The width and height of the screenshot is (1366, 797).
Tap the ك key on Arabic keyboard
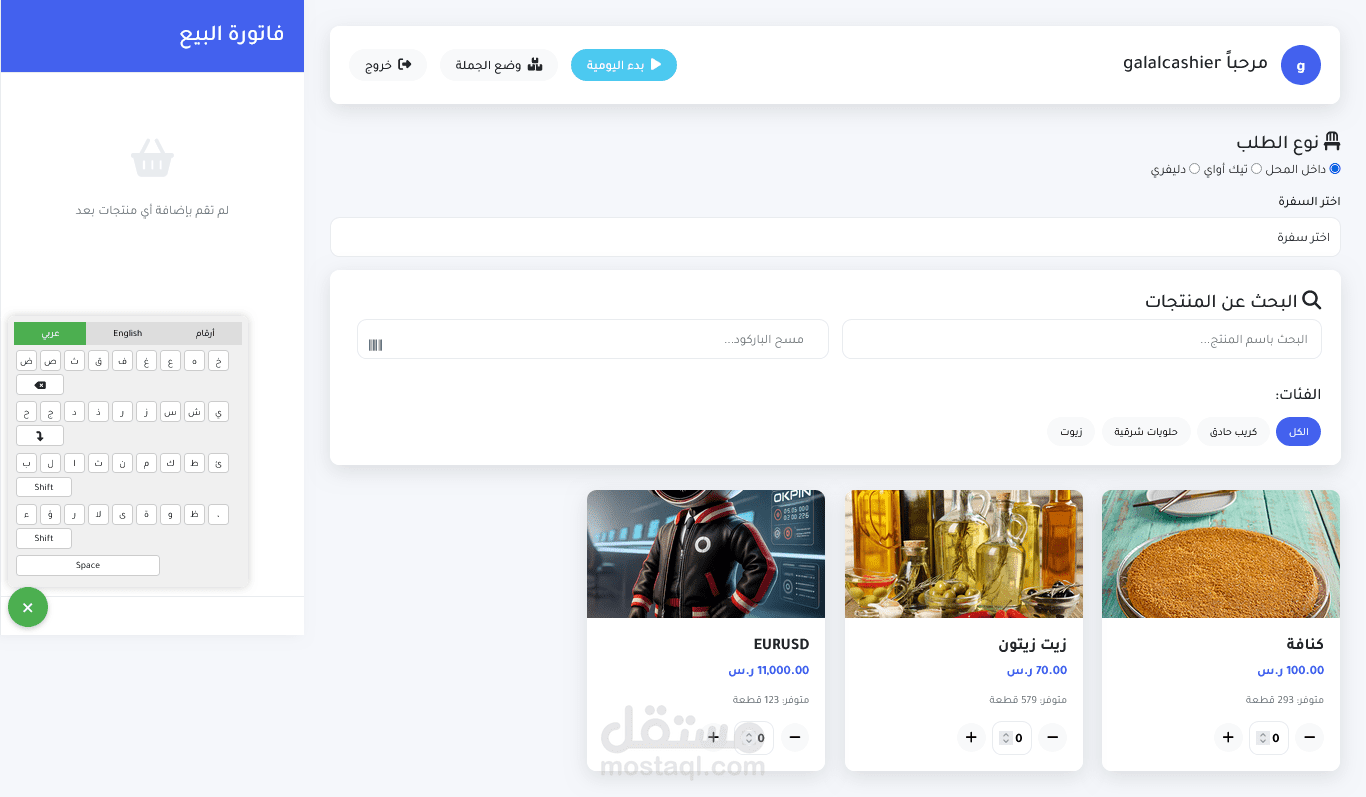(170, 463)
